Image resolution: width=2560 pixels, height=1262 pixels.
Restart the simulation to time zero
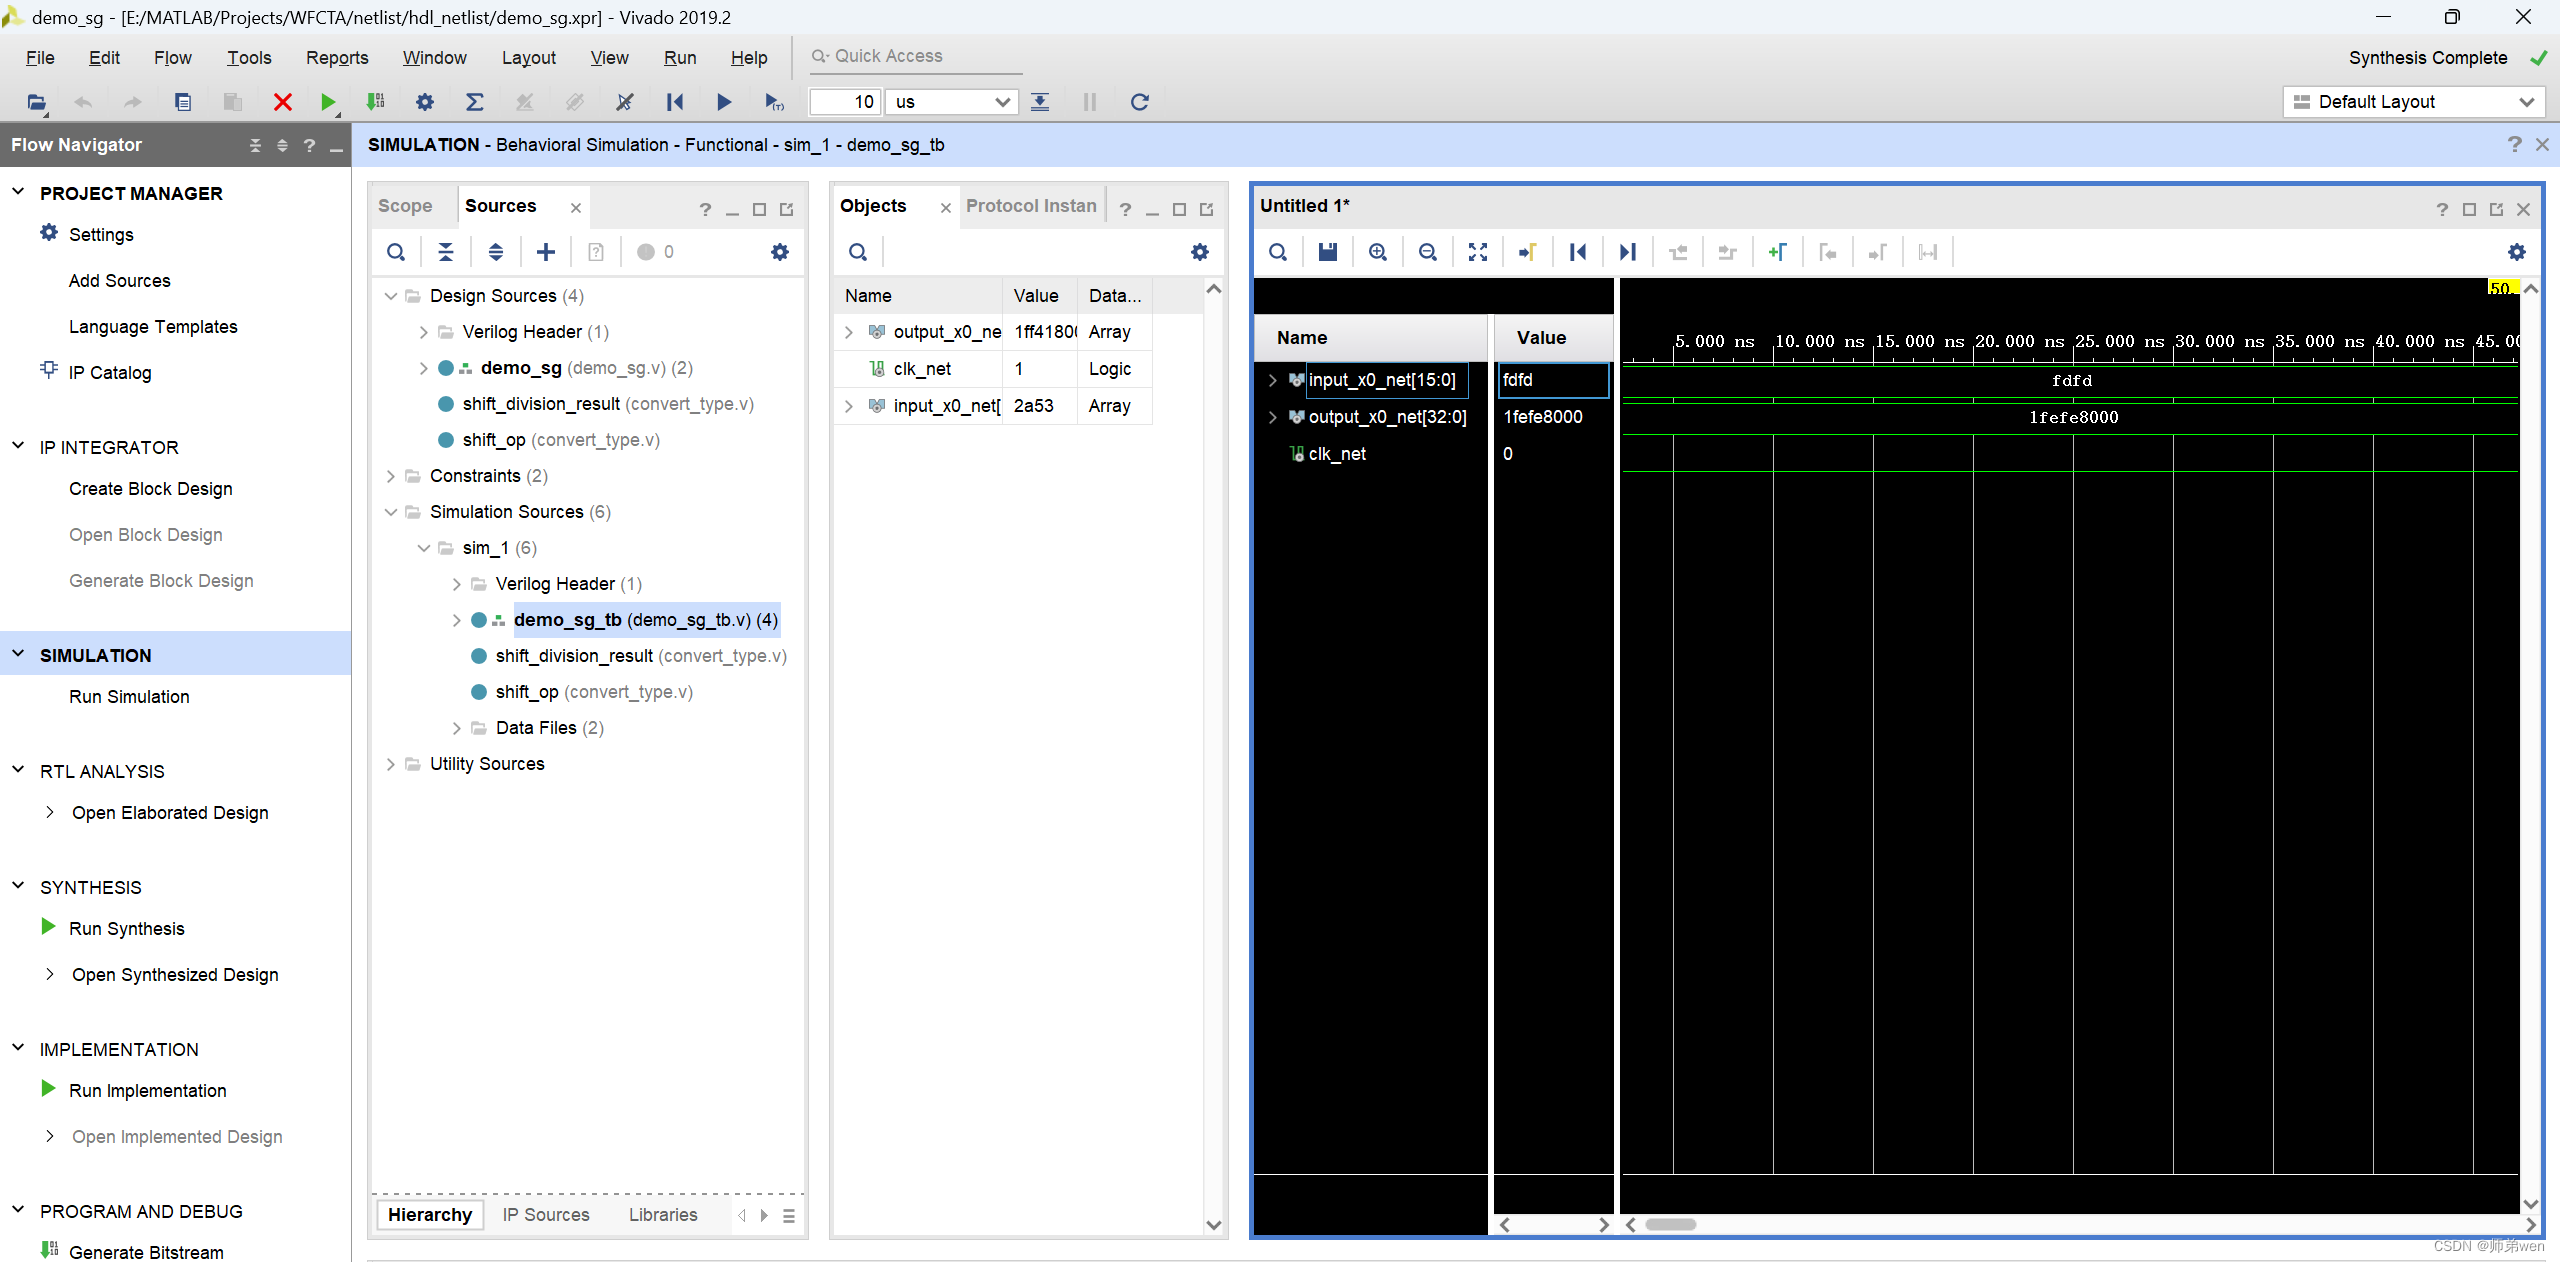[x=674, y=101]
